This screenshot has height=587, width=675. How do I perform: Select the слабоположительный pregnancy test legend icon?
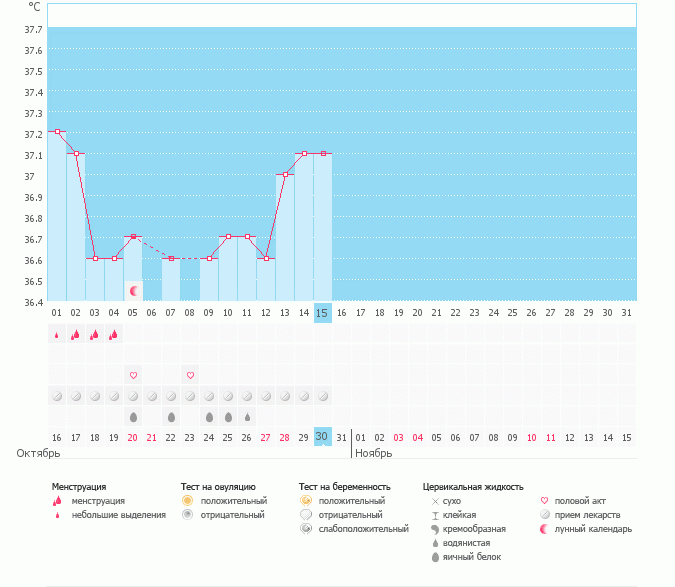click(304, 528)
